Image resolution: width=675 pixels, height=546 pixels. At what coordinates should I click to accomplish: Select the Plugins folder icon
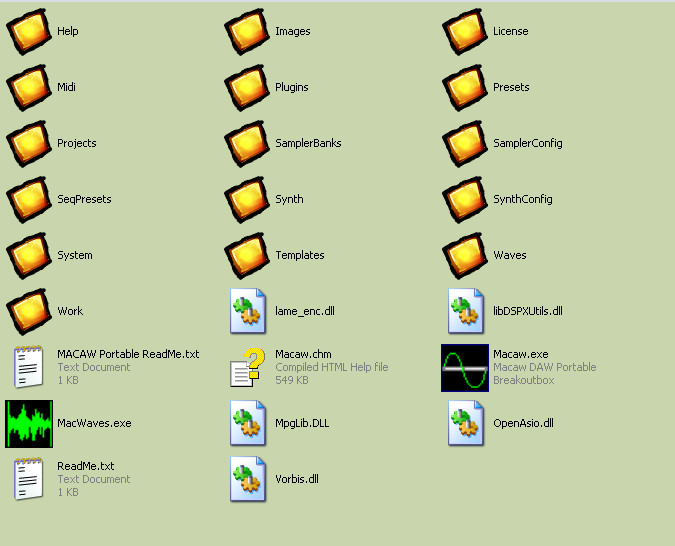point(247,87)
